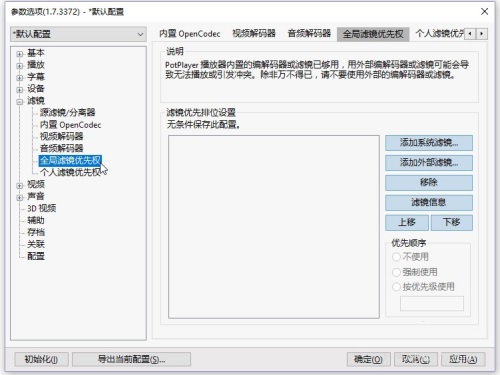The height and width of the screenshot is (375, 500).
Task: Click the 添加外部滤镜 button
Action: tap(429, 163)
